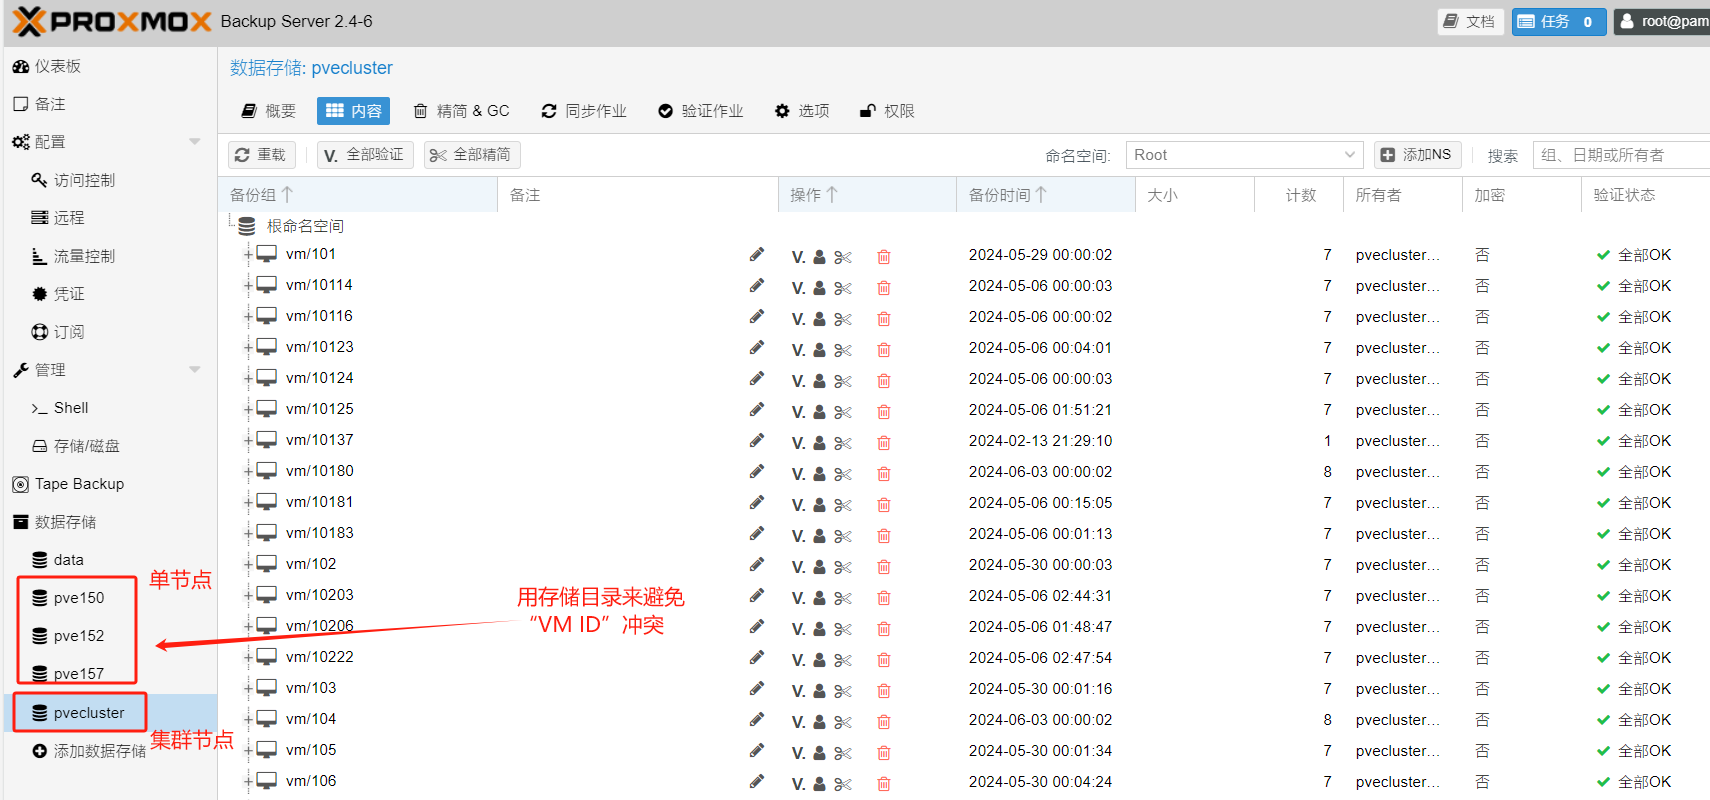
Task: Expand the vm/101 backup group
Action: pyautogui.click(x=247, y=255)
